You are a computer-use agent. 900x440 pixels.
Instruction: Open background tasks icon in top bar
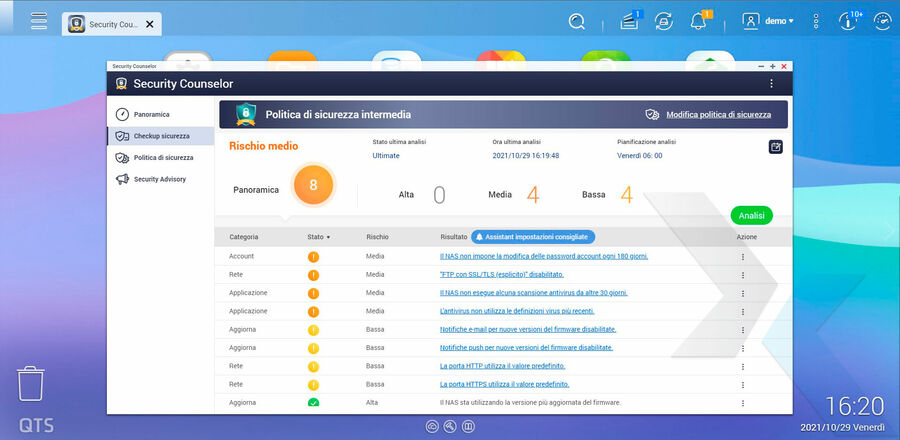tap(629, 21)
